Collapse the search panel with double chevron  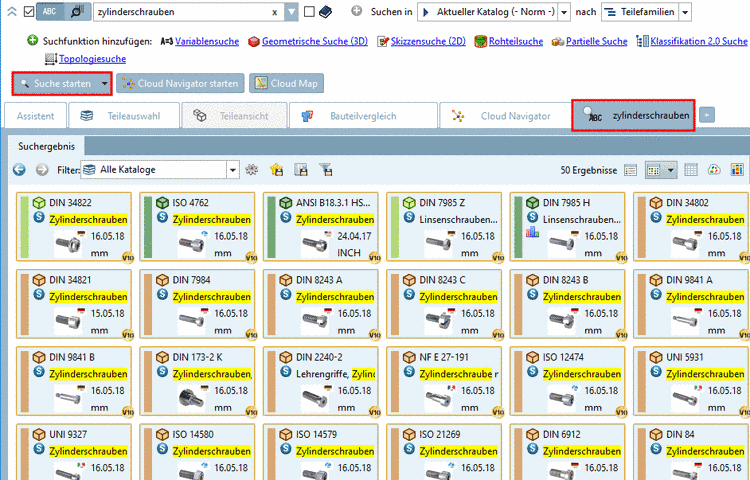[x=12, y=11]
